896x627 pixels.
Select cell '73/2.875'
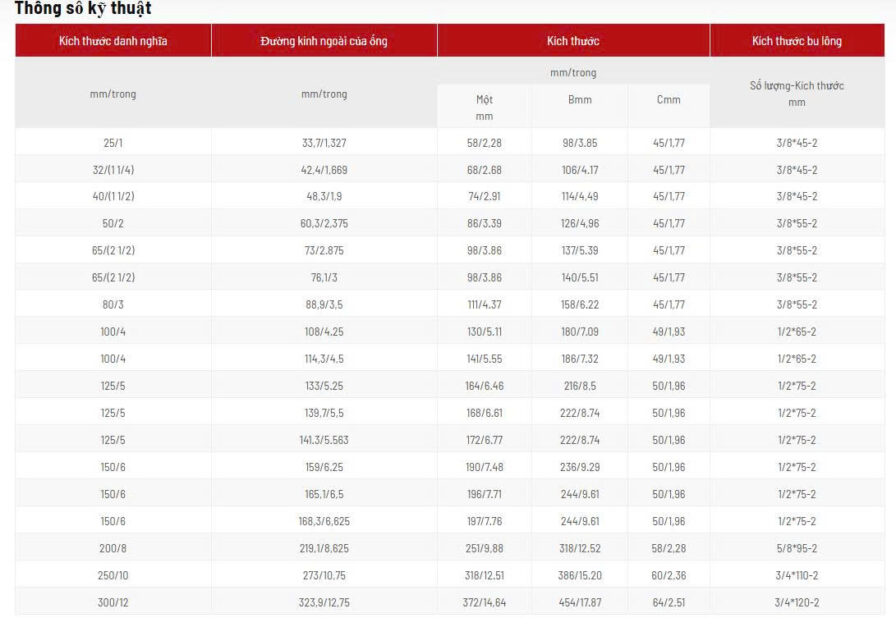tap(324, 250)
